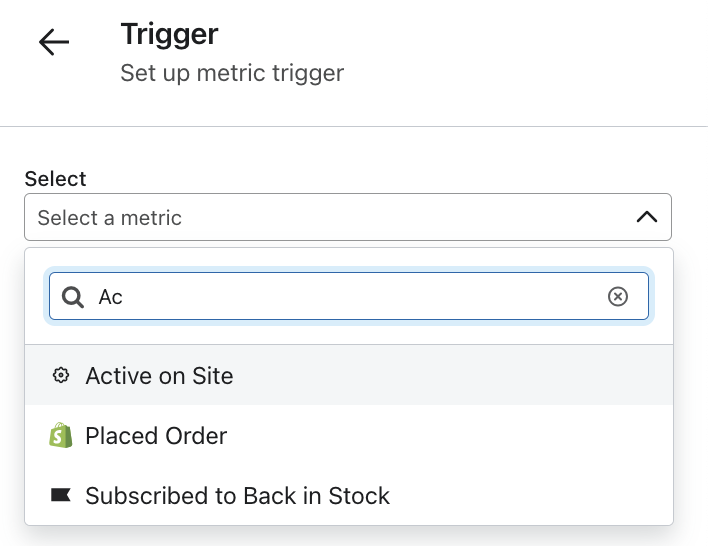
Task: Click the "Set up metric trigger" subtitle
Action: tap(232, 73)
